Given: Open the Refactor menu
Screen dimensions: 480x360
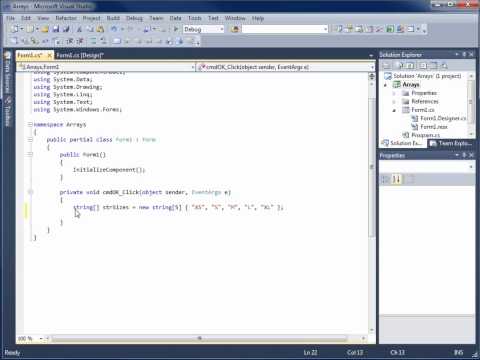Looking at the screenshot, I should click(x=66, y=18).
